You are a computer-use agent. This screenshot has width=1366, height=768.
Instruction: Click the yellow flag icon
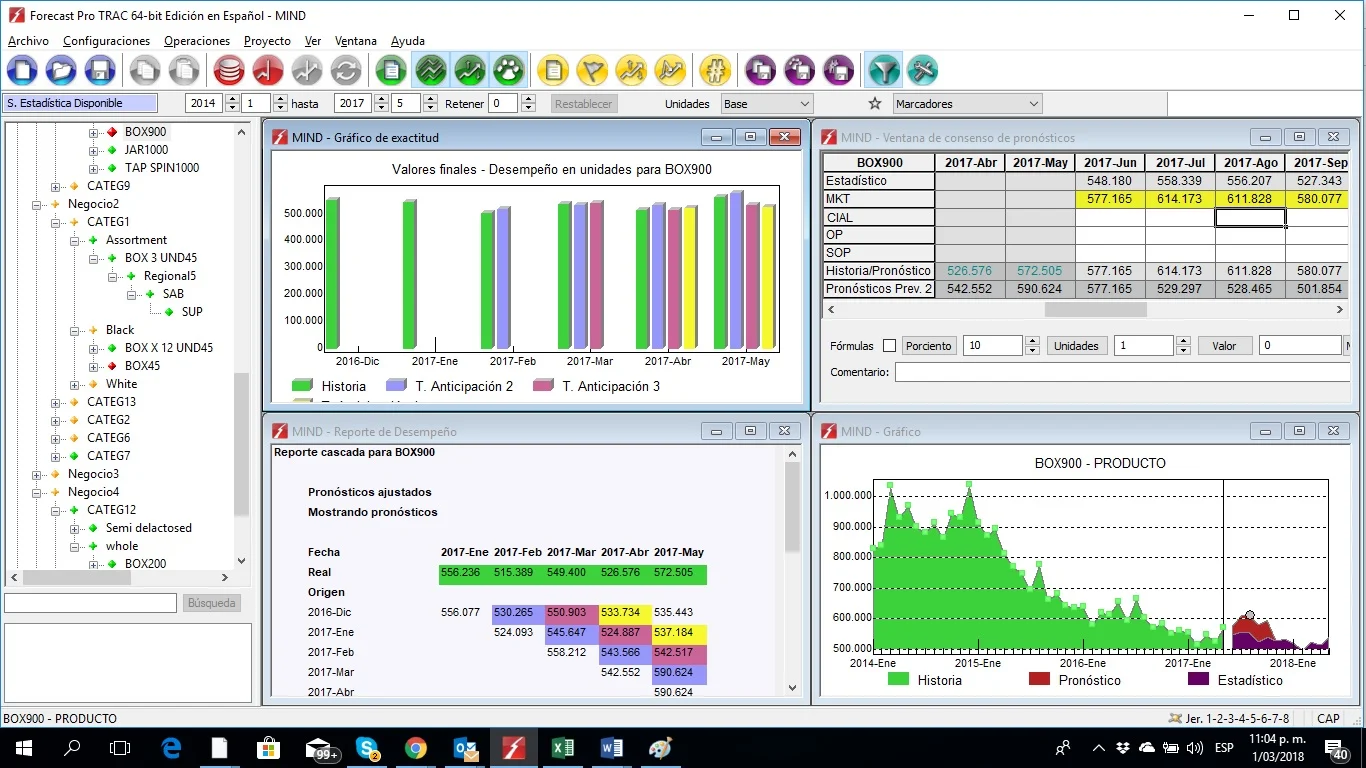[593, 70]
